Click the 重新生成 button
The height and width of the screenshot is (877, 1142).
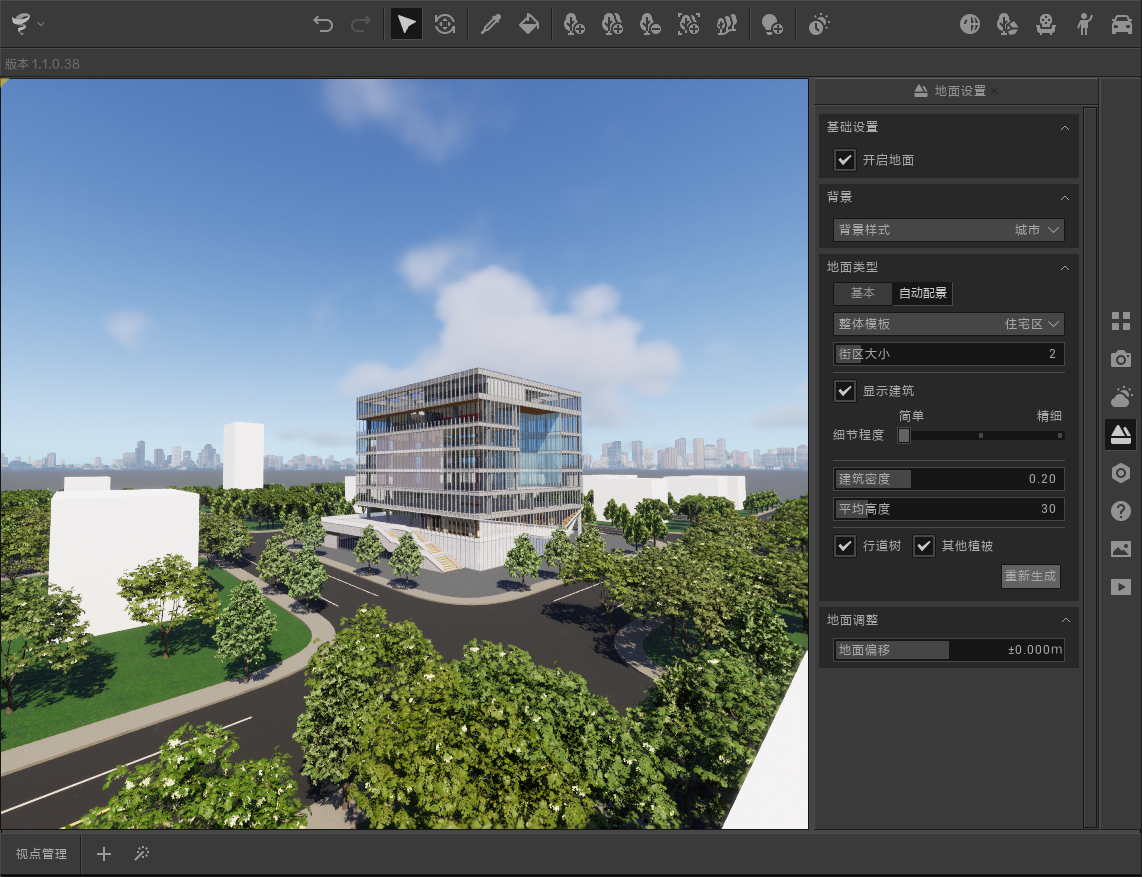pyautogui.click(x=1030, y=576)
